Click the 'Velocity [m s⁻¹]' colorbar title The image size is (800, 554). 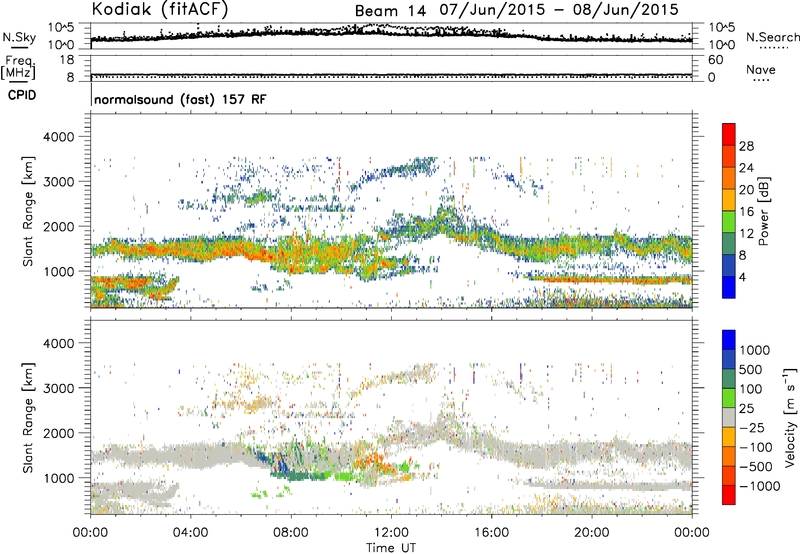point(790,418)
